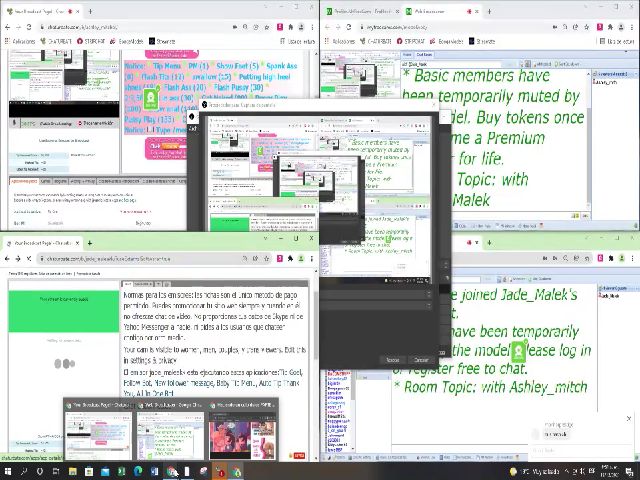The height and width of the screenshot is (480, 640).
Task: Click Accept button in capture dialog
Action: click(x=392, y=360)
